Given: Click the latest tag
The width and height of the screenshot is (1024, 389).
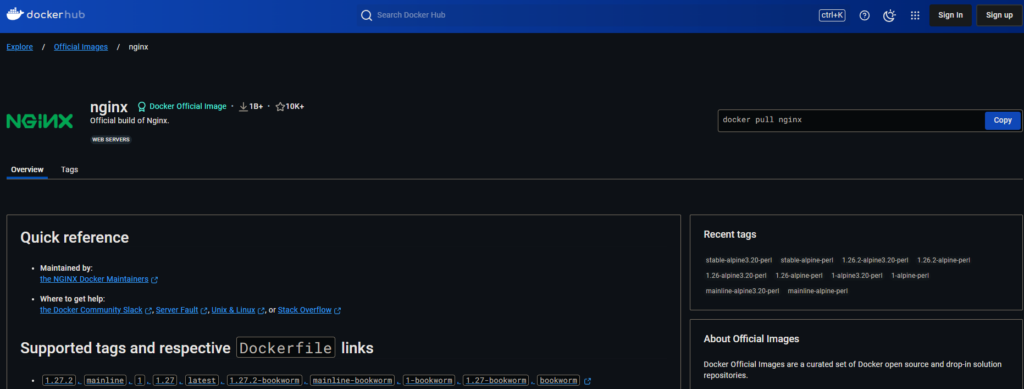Looking at the screenshot, I should pyautogui.click(x=201, y=381).
